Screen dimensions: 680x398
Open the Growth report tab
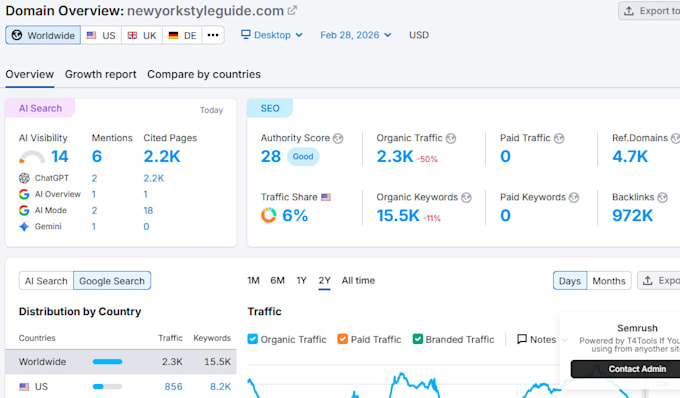(x=101, y=75)
